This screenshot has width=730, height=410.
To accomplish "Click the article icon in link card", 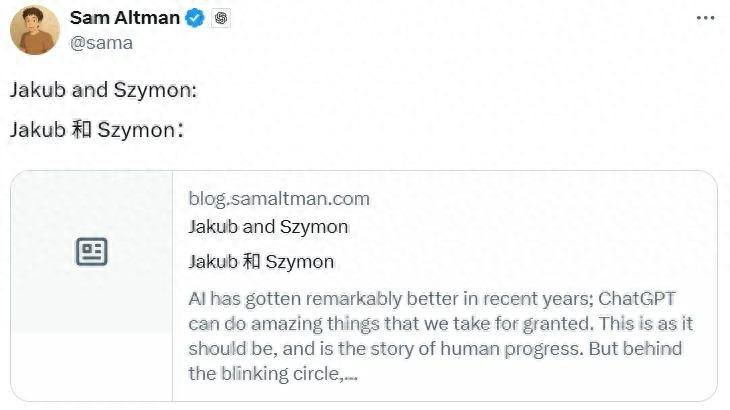I will (92, 252).
